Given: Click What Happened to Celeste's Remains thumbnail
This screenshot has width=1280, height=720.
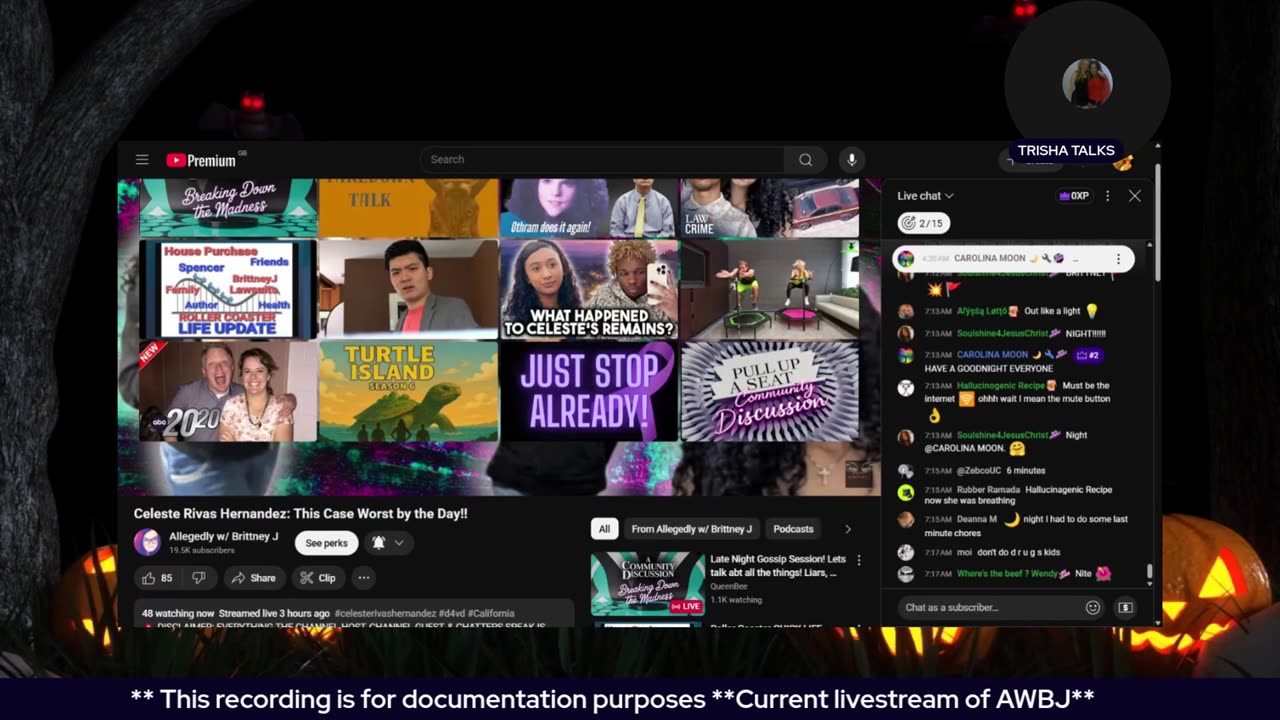Looking at the screenshot, I should tap(589, 289).
